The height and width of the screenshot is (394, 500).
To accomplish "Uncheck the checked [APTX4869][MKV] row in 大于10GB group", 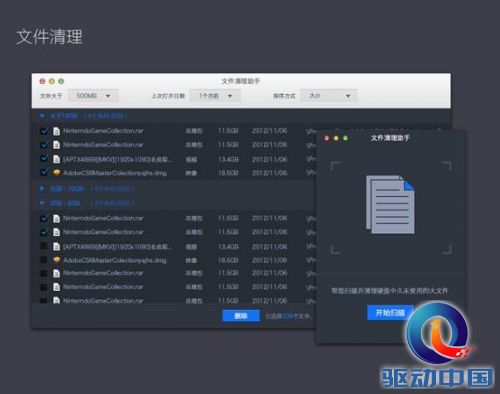I will point(44,158).
